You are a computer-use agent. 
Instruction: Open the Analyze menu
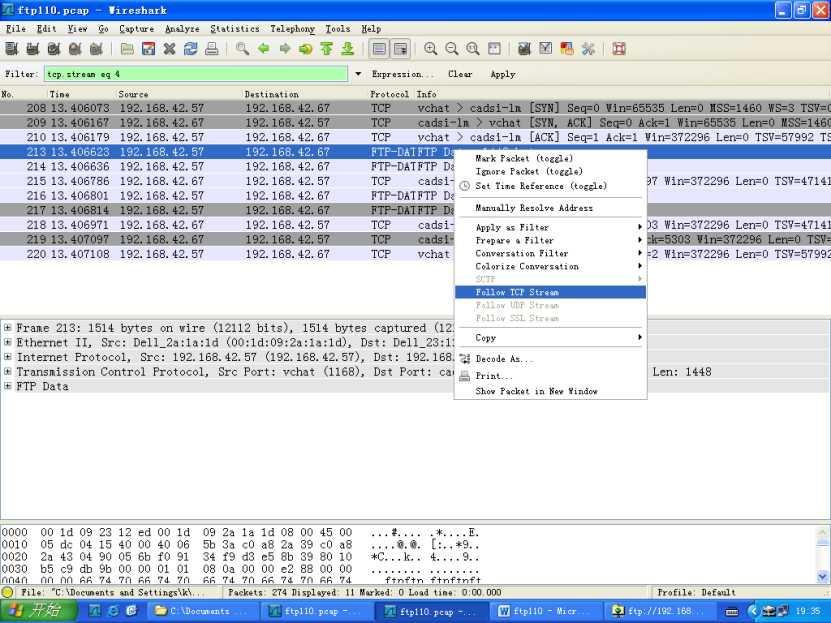pos(182,29)
